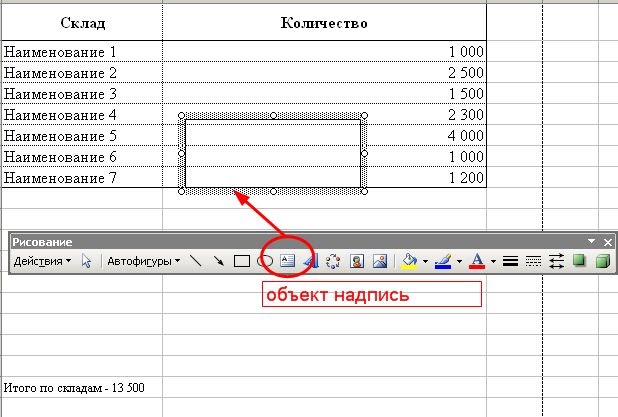Viewport: 618px width, 417px height.
Task: Open the line style (thickness) menu
Action: [x=510, y=261]
